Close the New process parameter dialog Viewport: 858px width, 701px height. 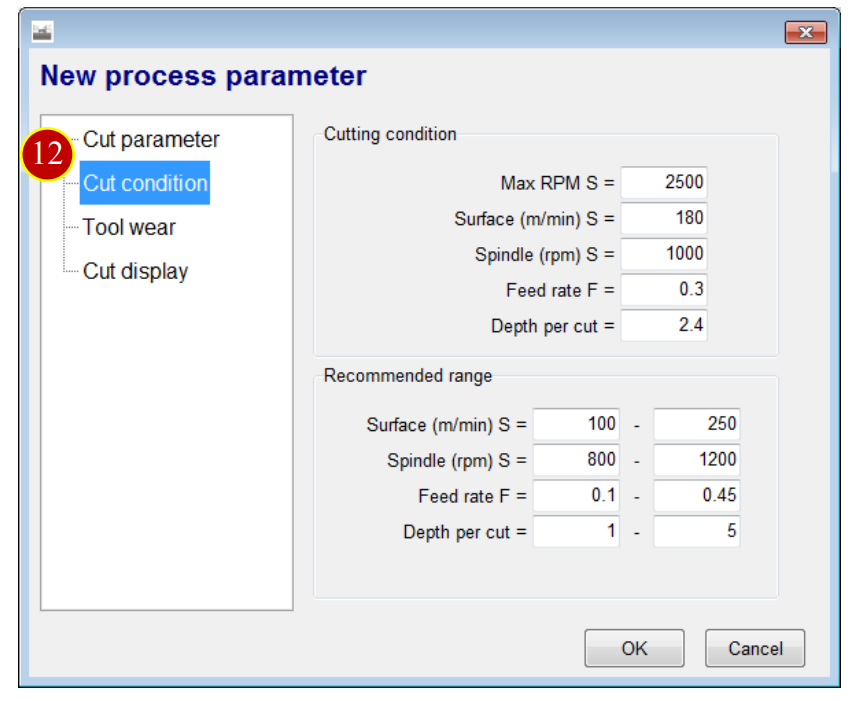coord(805,32)
